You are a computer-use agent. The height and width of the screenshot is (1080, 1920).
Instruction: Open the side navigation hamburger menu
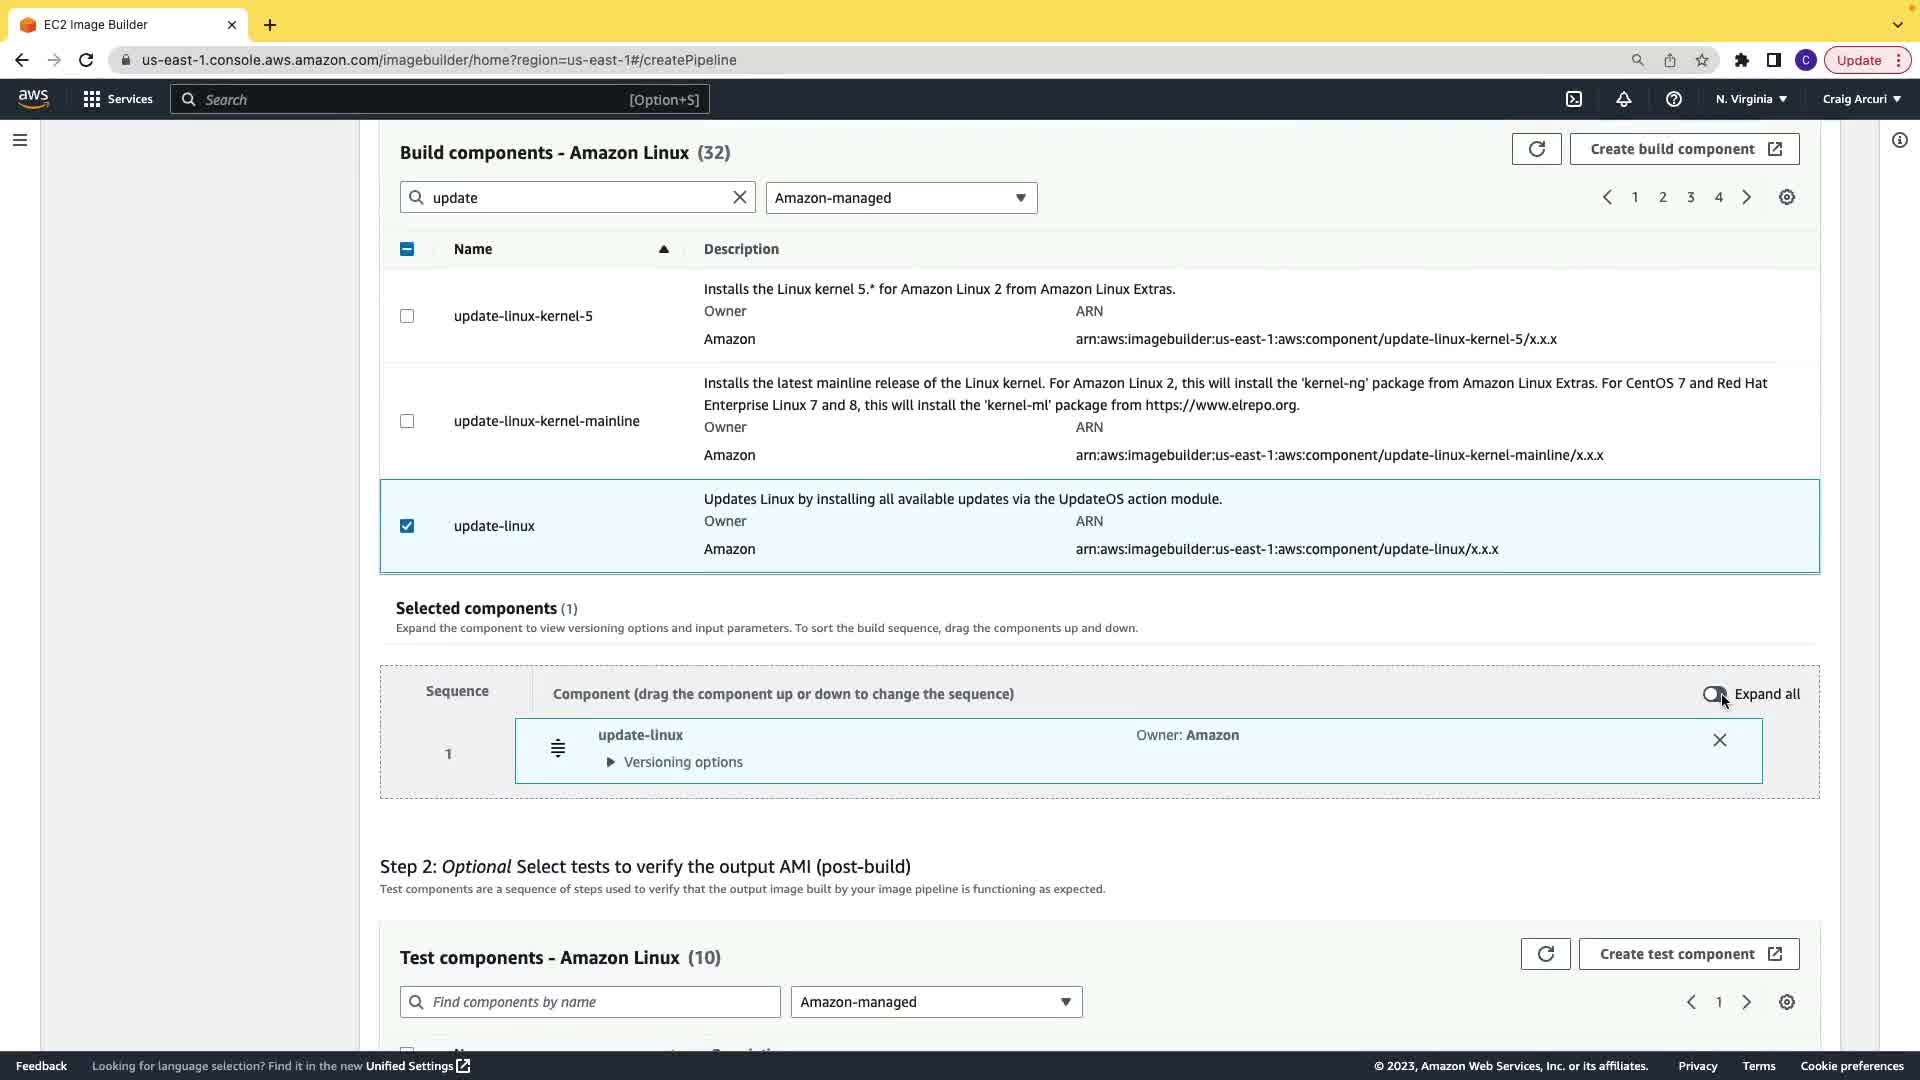(x=20, y=140)
